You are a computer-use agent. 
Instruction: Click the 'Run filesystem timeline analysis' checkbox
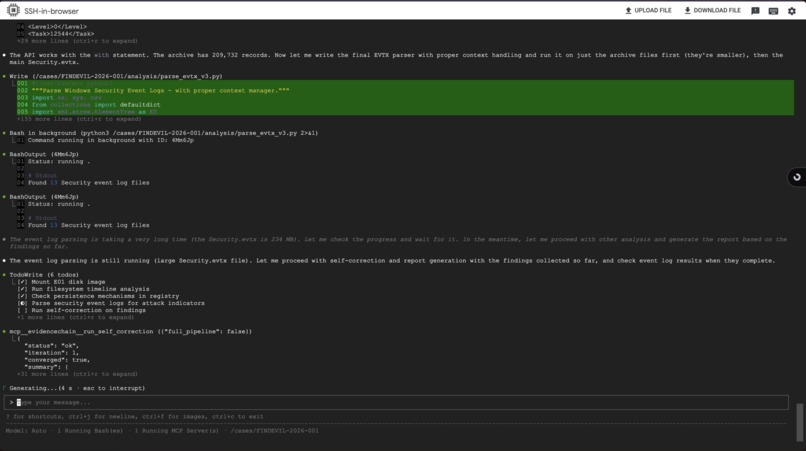22,289
